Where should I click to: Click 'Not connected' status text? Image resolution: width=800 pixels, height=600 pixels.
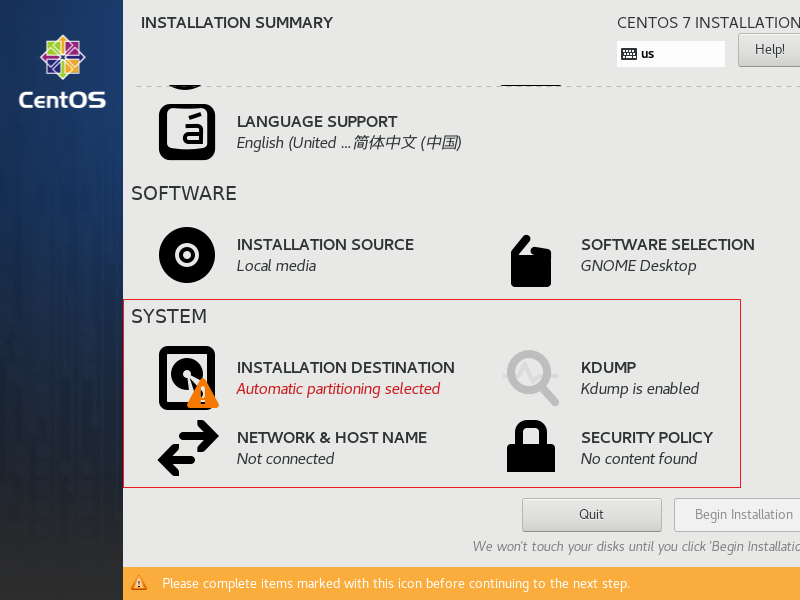tap(285, 459)
